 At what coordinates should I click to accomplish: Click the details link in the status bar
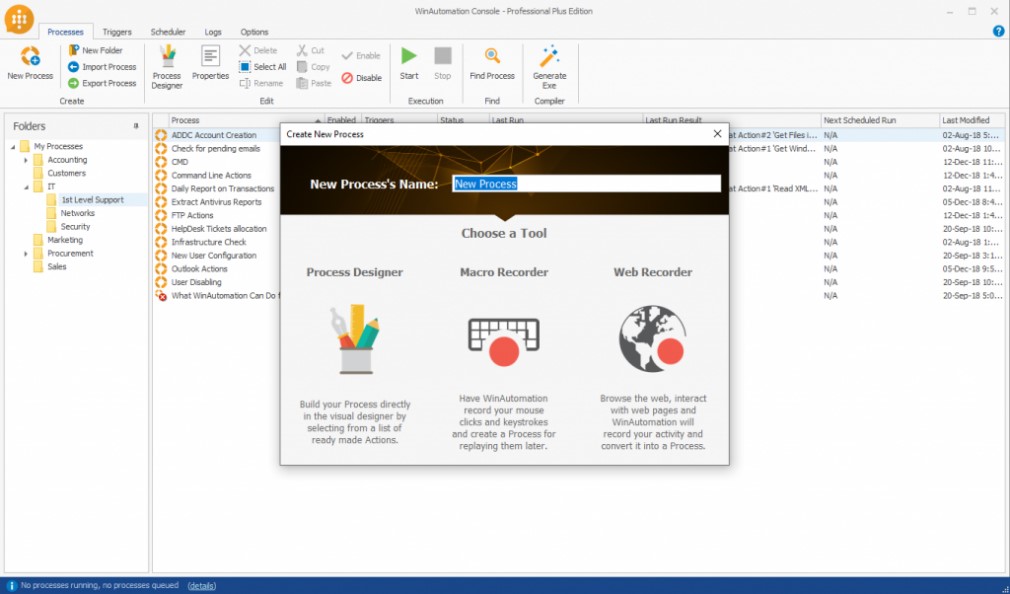click(x=200, y=585)
